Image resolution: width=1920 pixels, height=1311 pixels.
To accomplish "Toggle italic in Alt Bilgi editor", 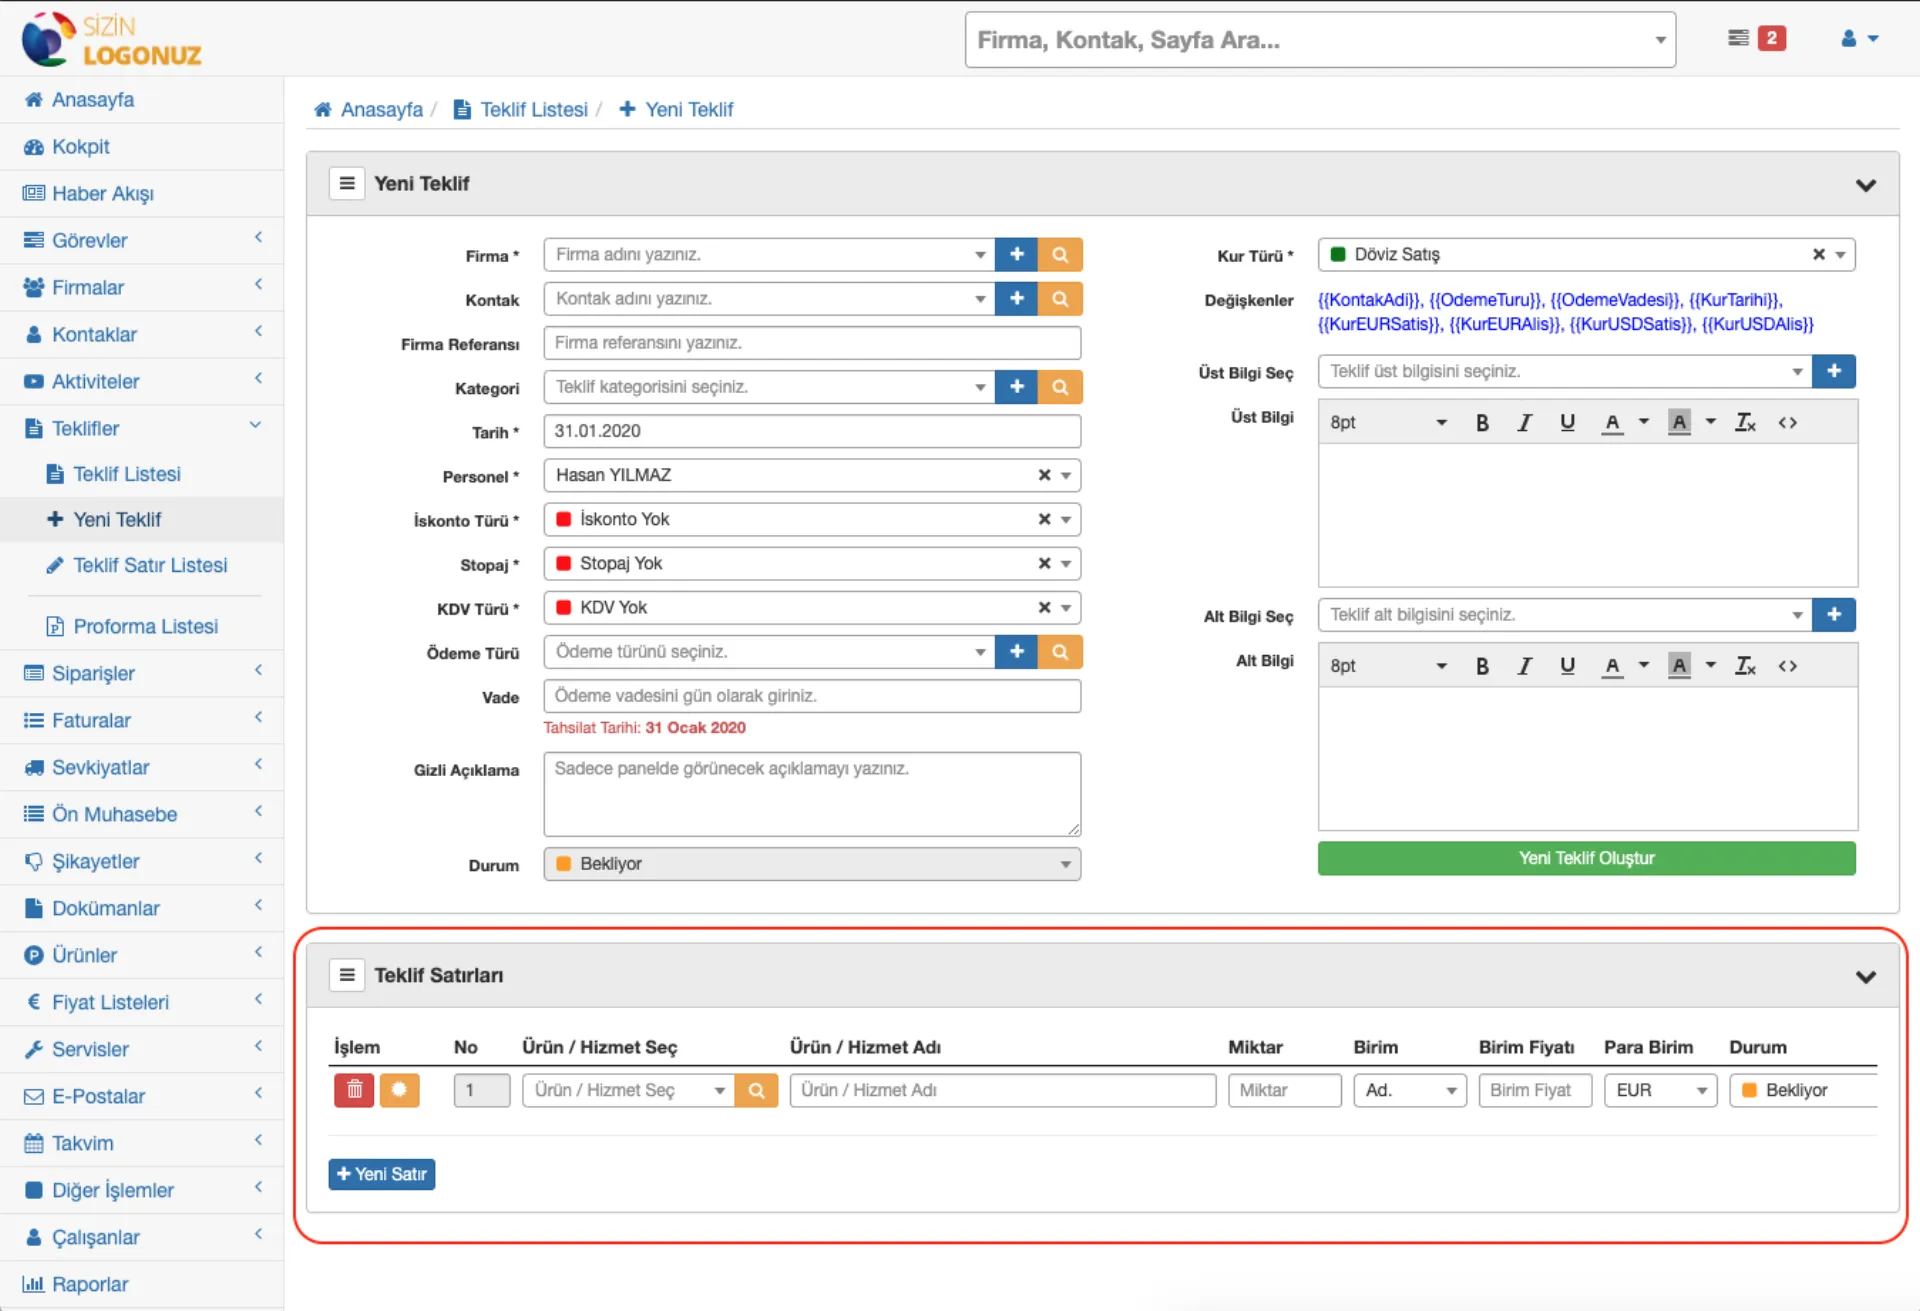I will tap(1524, 666).
